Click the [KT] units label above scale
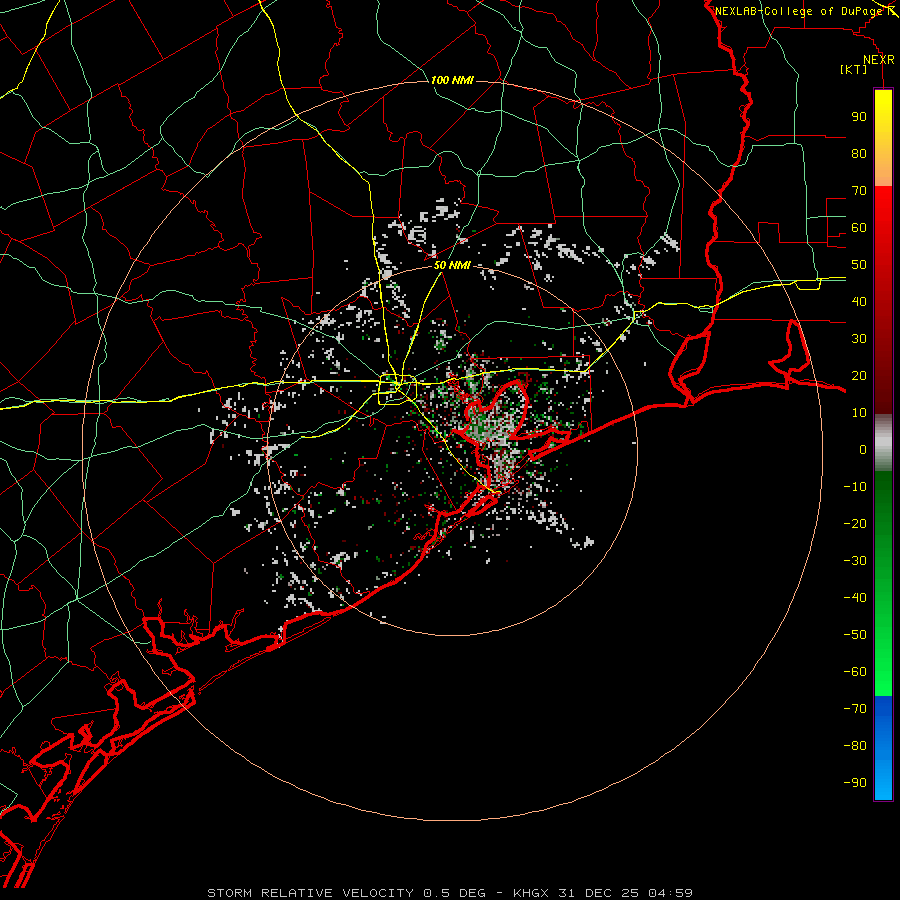Image resolution: width=900 pixels, height=900 pixels. tap(854, 69)
